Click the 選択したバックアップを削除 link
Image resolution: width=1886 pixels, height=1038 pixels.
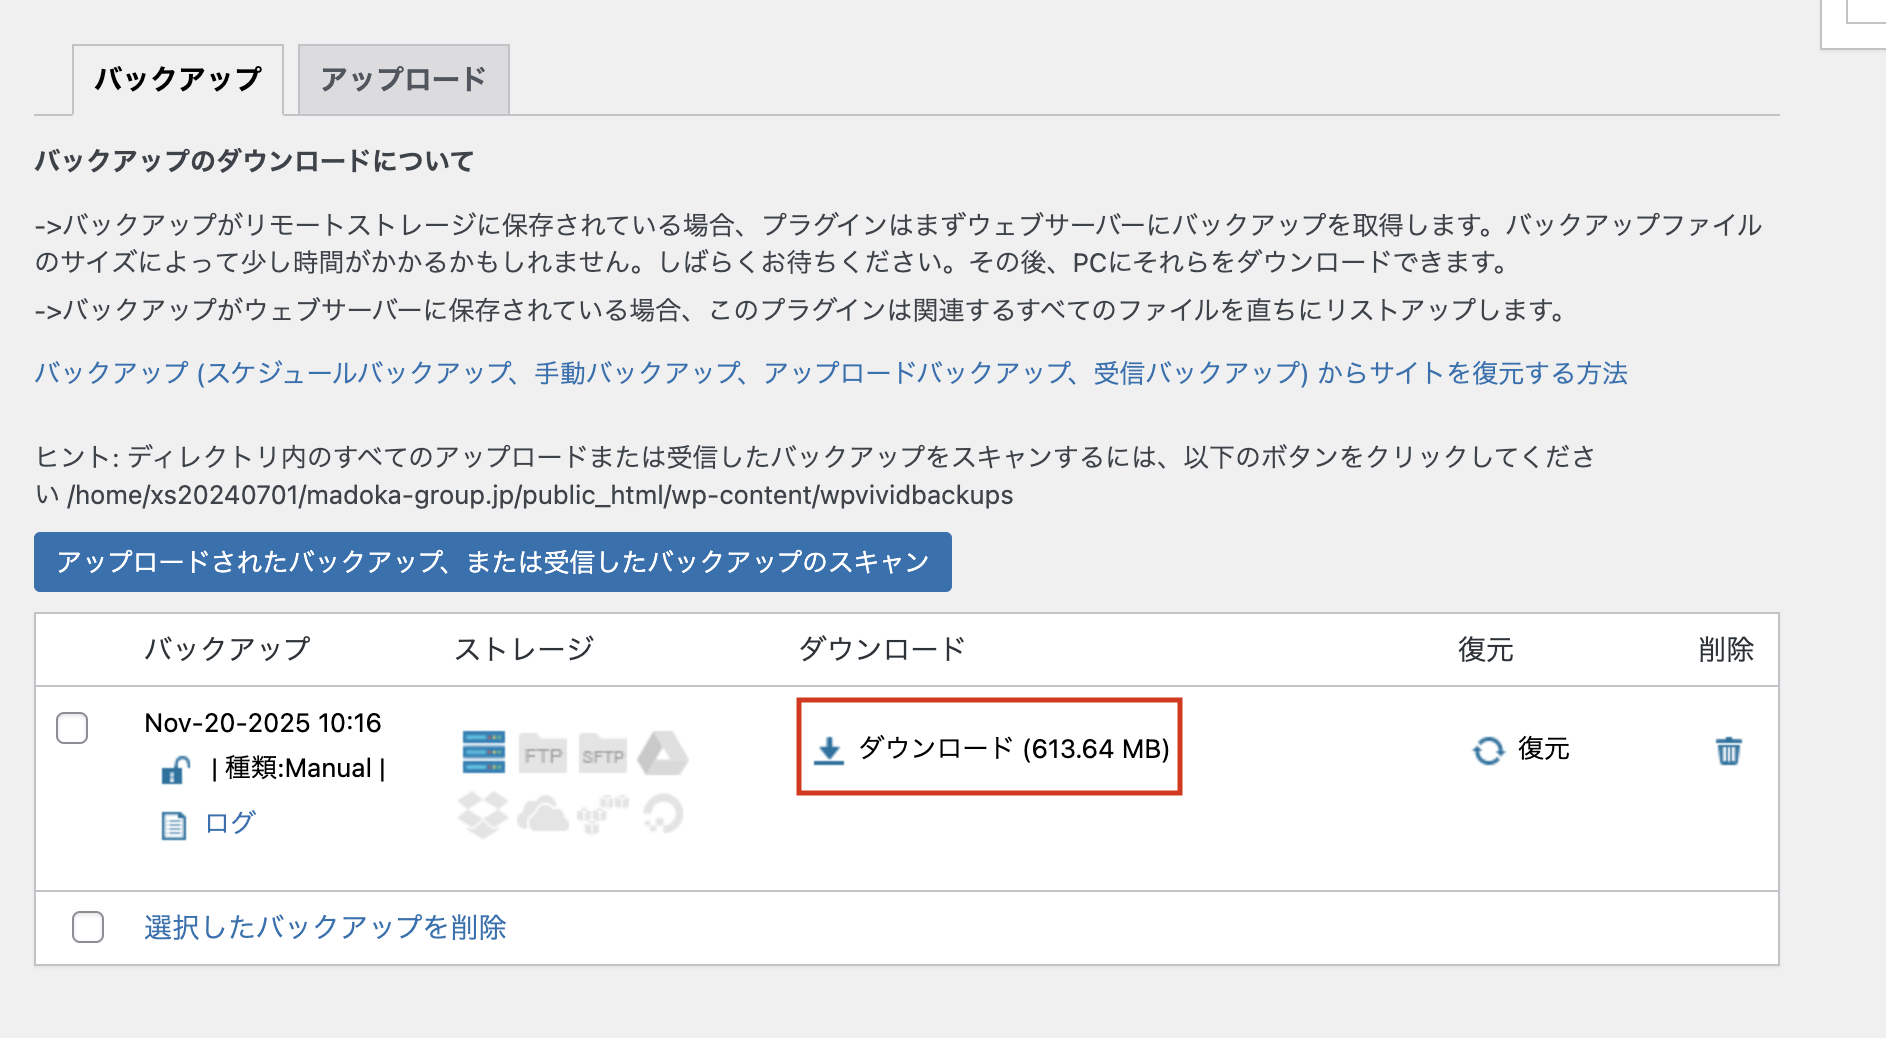tap(324, 927)
